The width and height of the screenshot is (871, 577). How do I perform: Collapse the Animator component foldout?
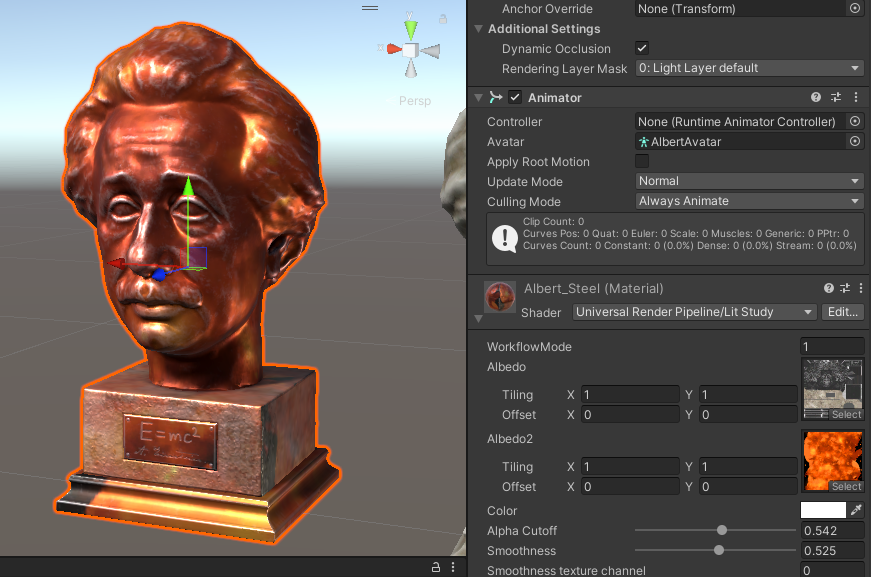pyautogui.click(x=478, y=98)
